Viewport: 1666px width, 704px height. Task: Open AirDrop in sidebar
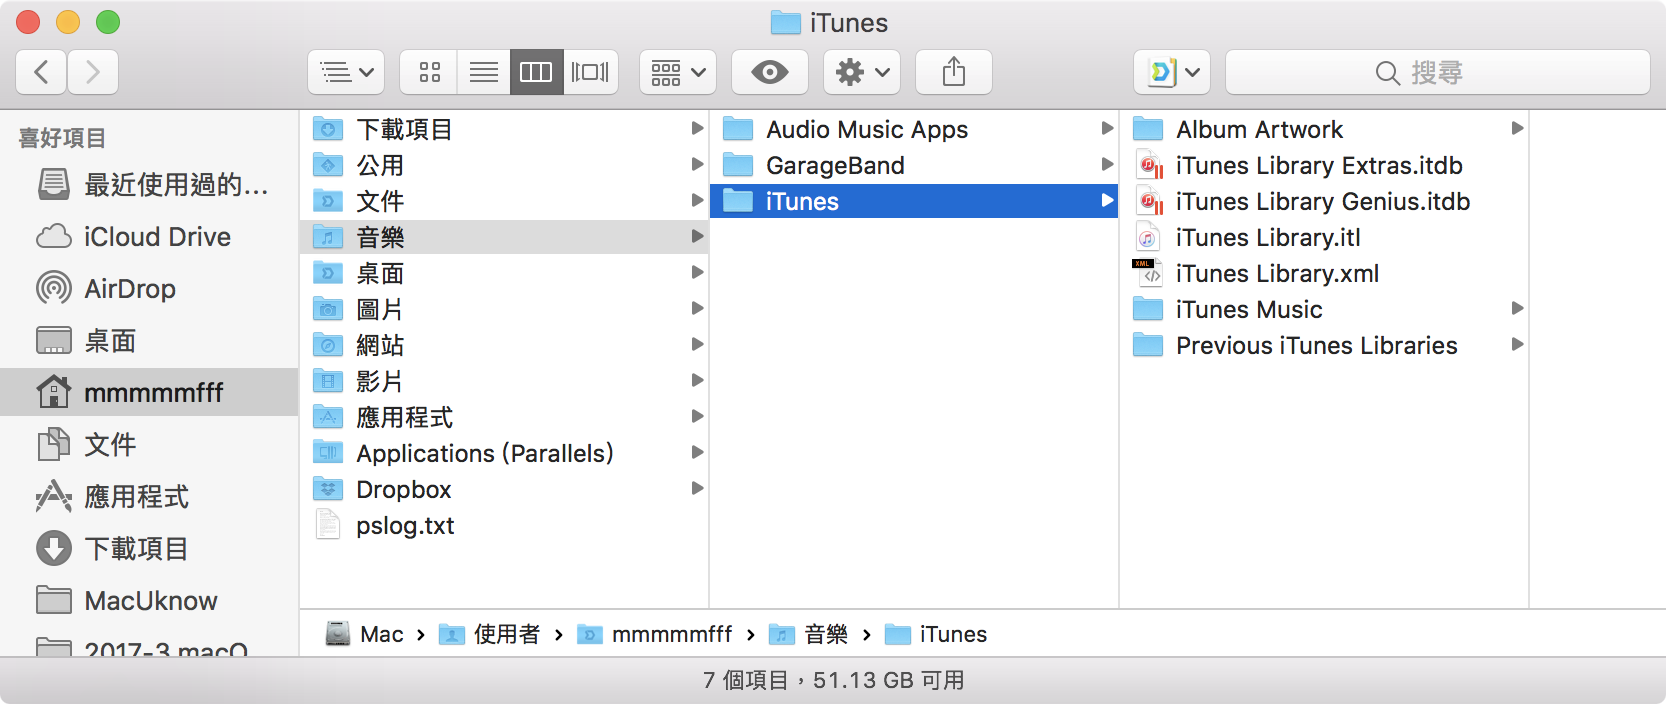coord(150,288)
